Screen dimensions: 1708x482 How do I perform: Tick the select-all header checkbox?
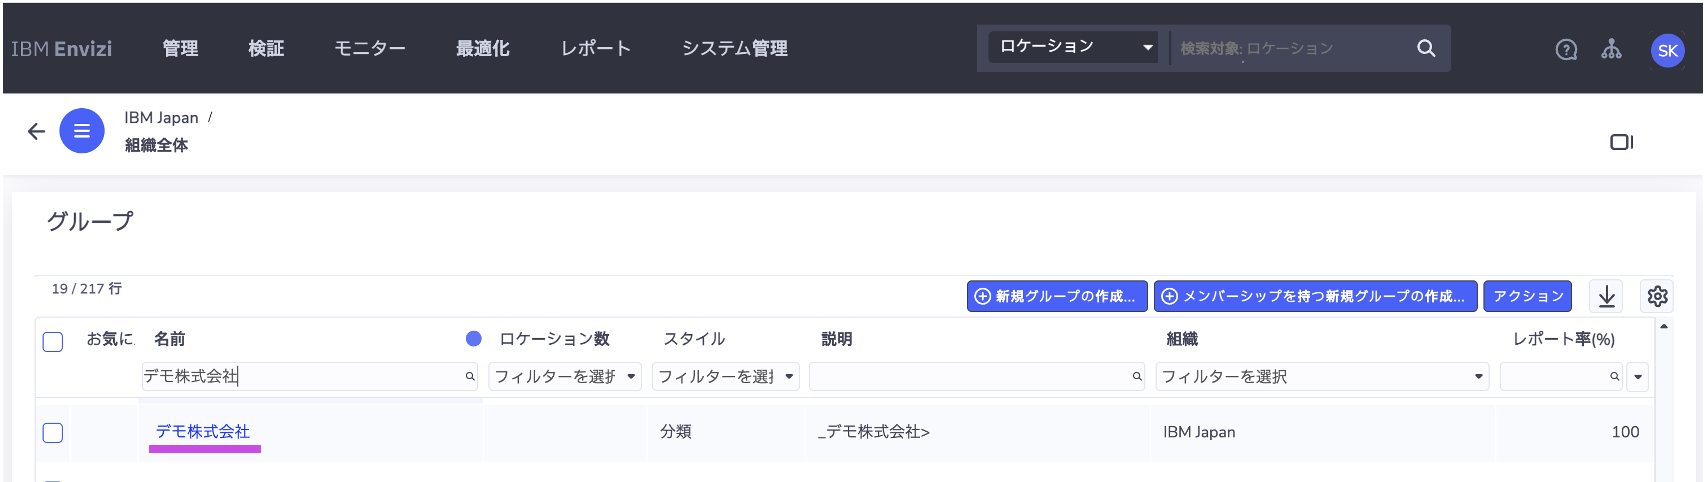pyautogui.click(x=53, y=342)
